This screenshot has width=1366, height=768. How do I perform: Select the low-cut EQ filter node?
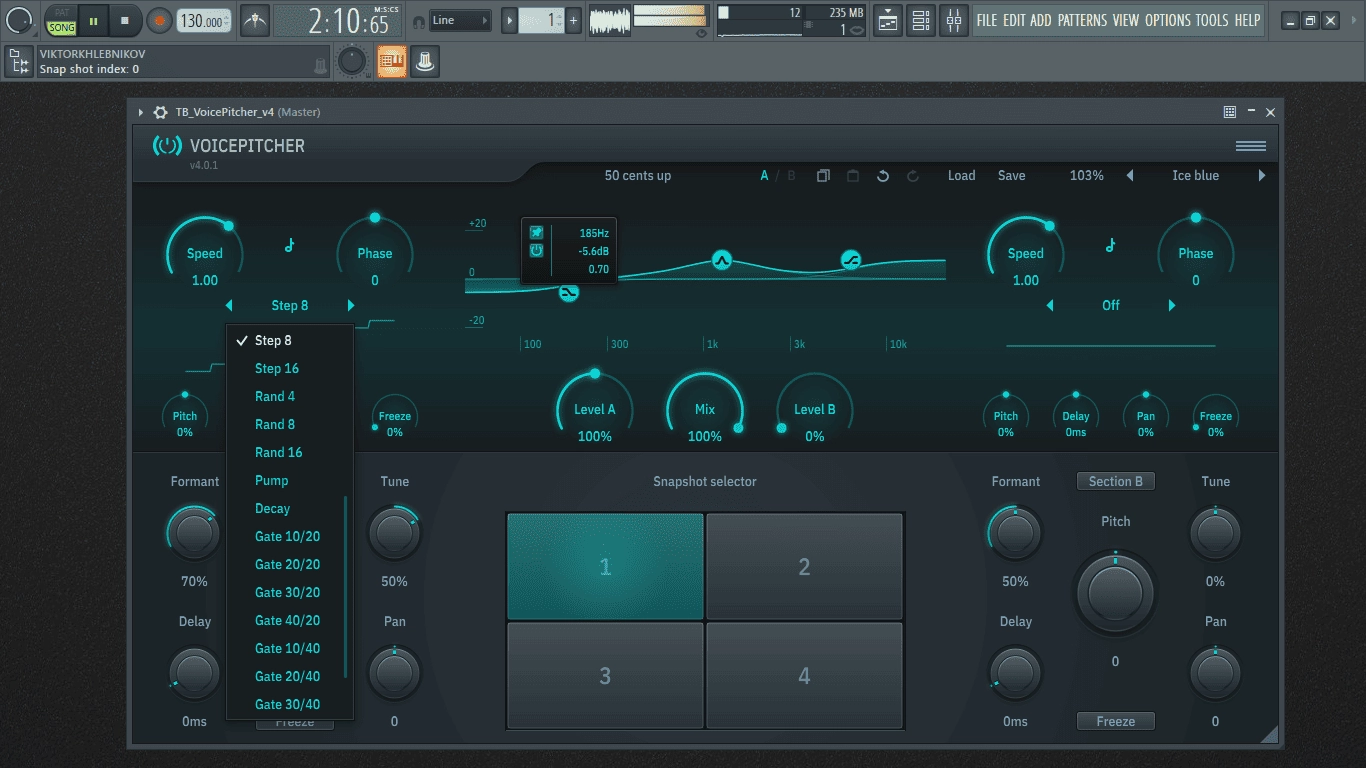click(569, 293)
